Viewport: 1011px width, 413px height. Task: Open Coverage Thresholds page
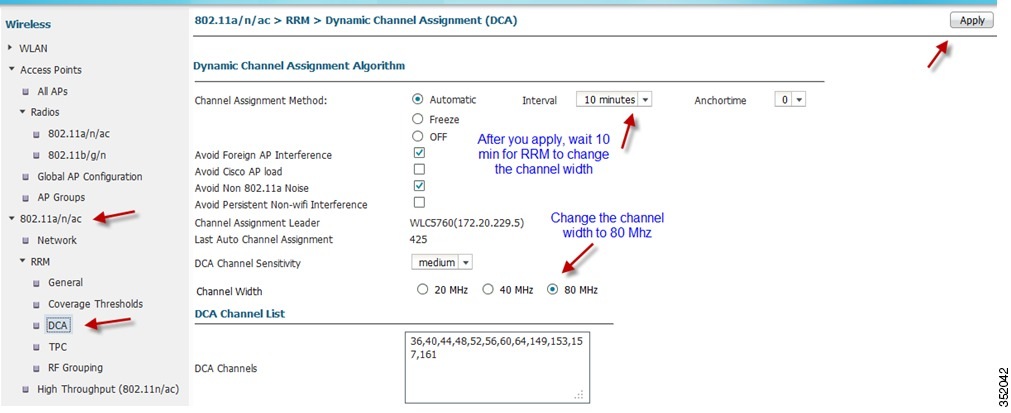(95, 303)
